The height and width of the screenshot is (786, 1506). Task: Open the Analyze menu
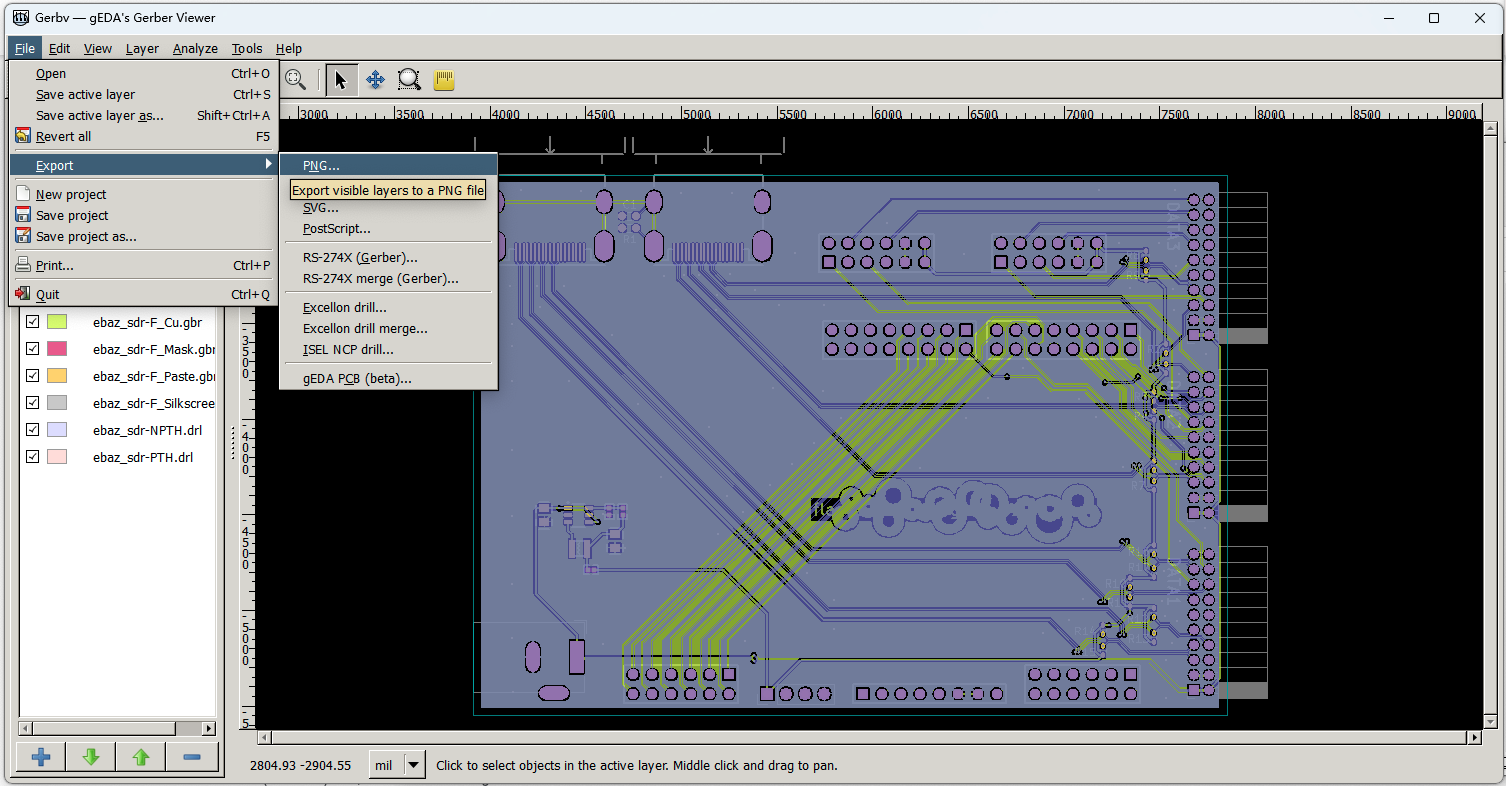pos(195,48)
